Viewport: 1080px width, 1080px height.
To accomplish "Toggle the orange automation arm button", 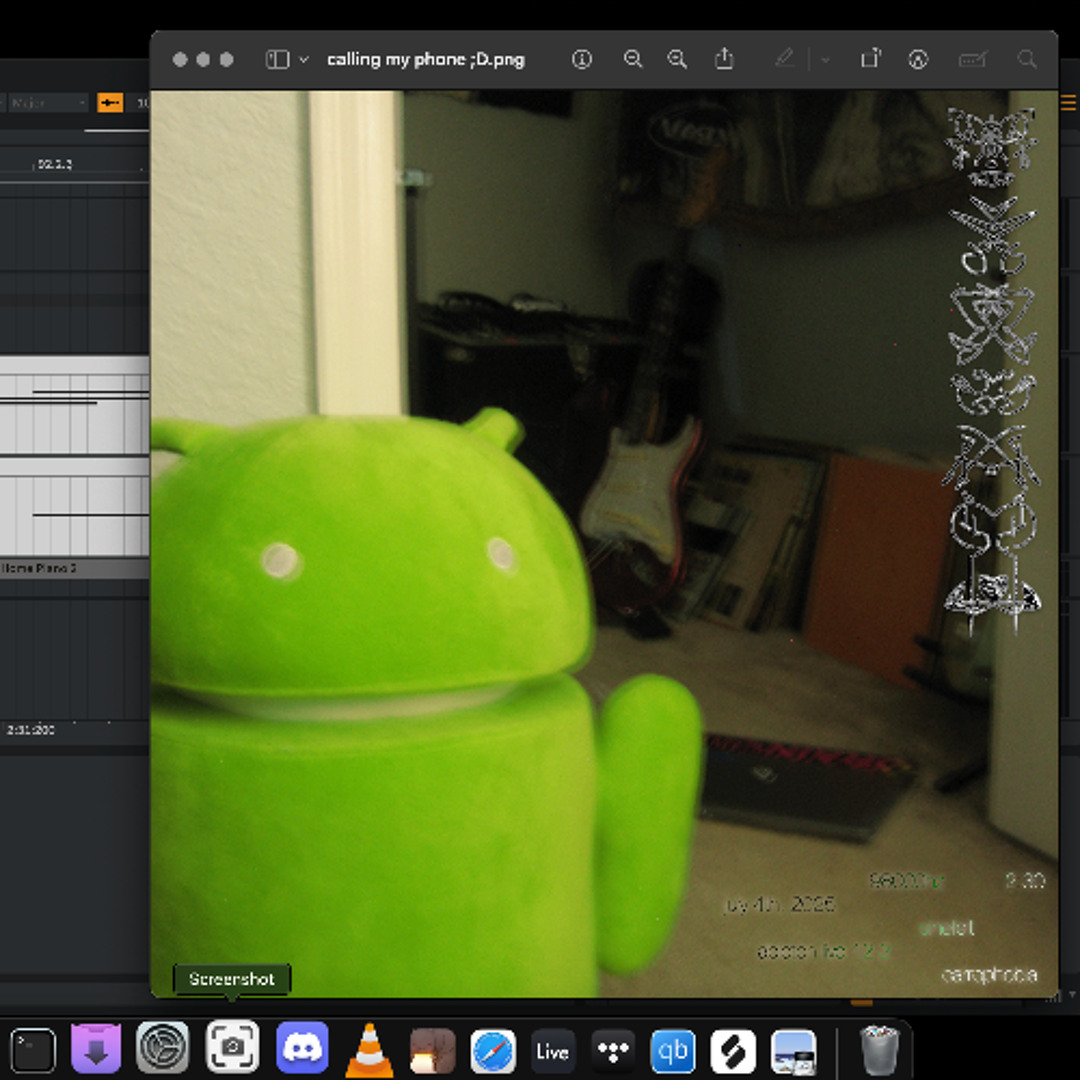I will point(110,103).
